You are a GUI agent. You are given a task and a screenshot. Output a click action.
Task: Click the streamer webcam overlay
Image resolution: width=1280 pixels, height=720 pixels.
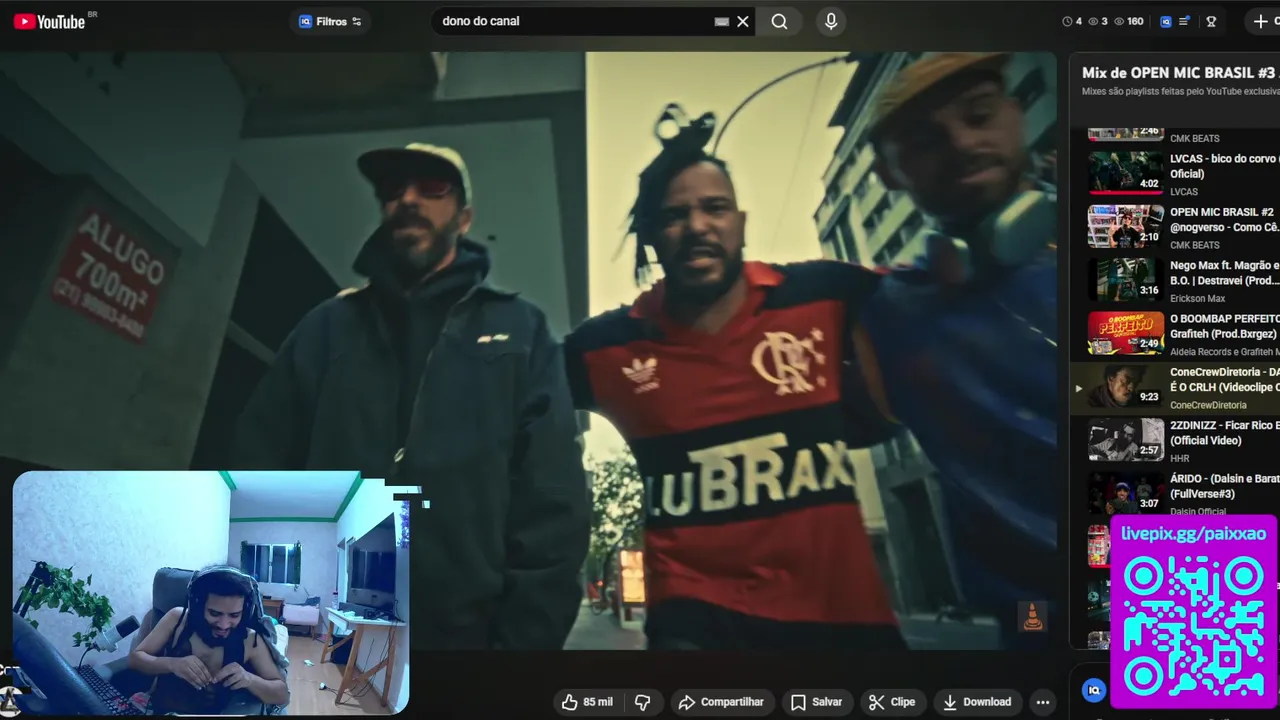[210, 593]
